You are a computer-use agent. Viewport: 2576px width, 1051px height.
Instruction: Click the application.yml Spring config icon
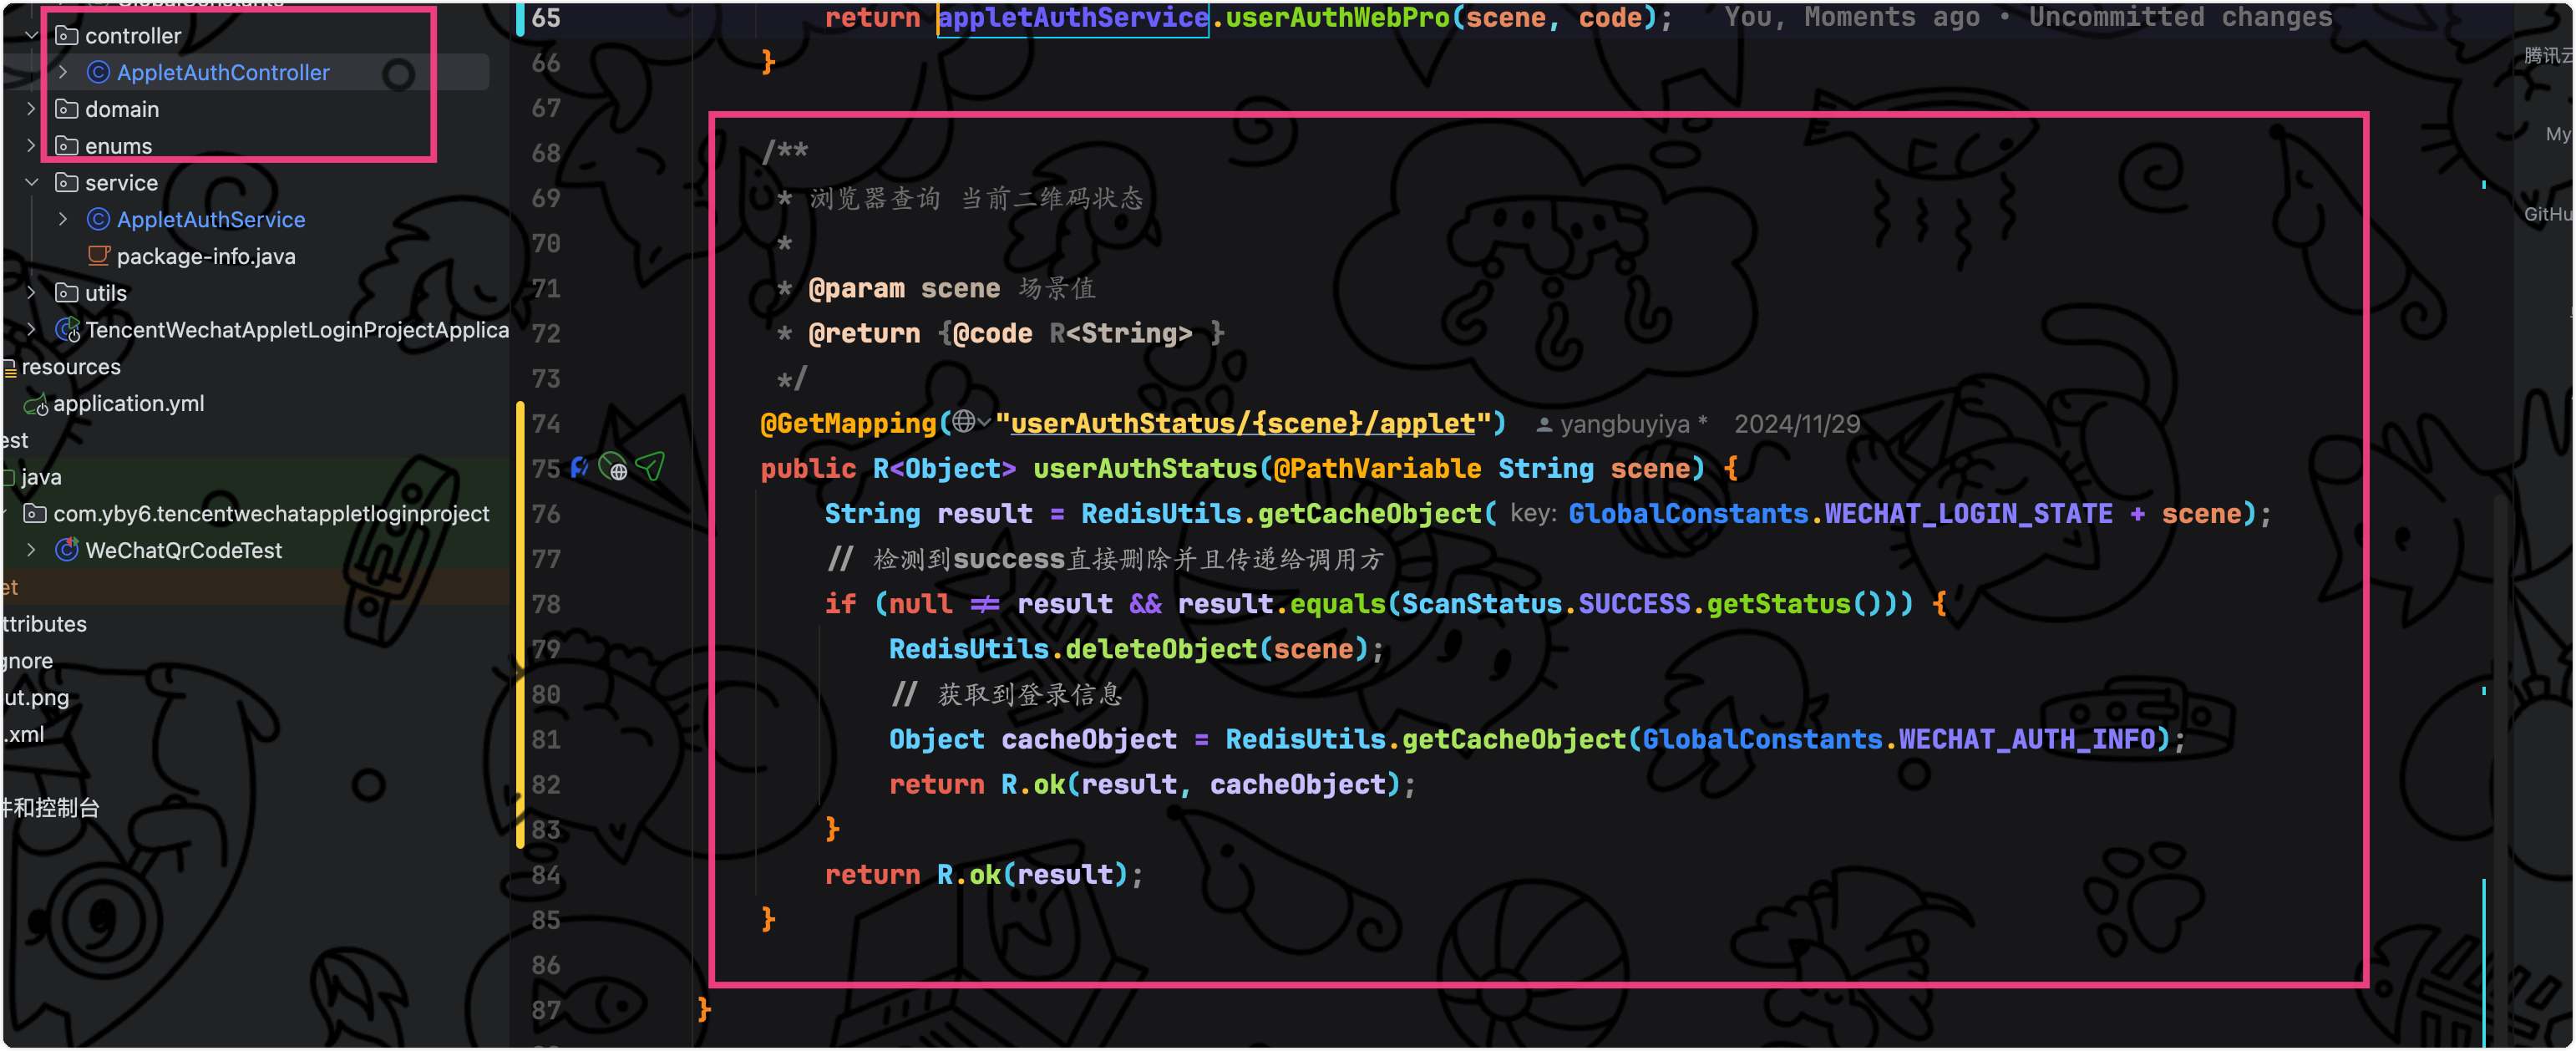(36, 404)
